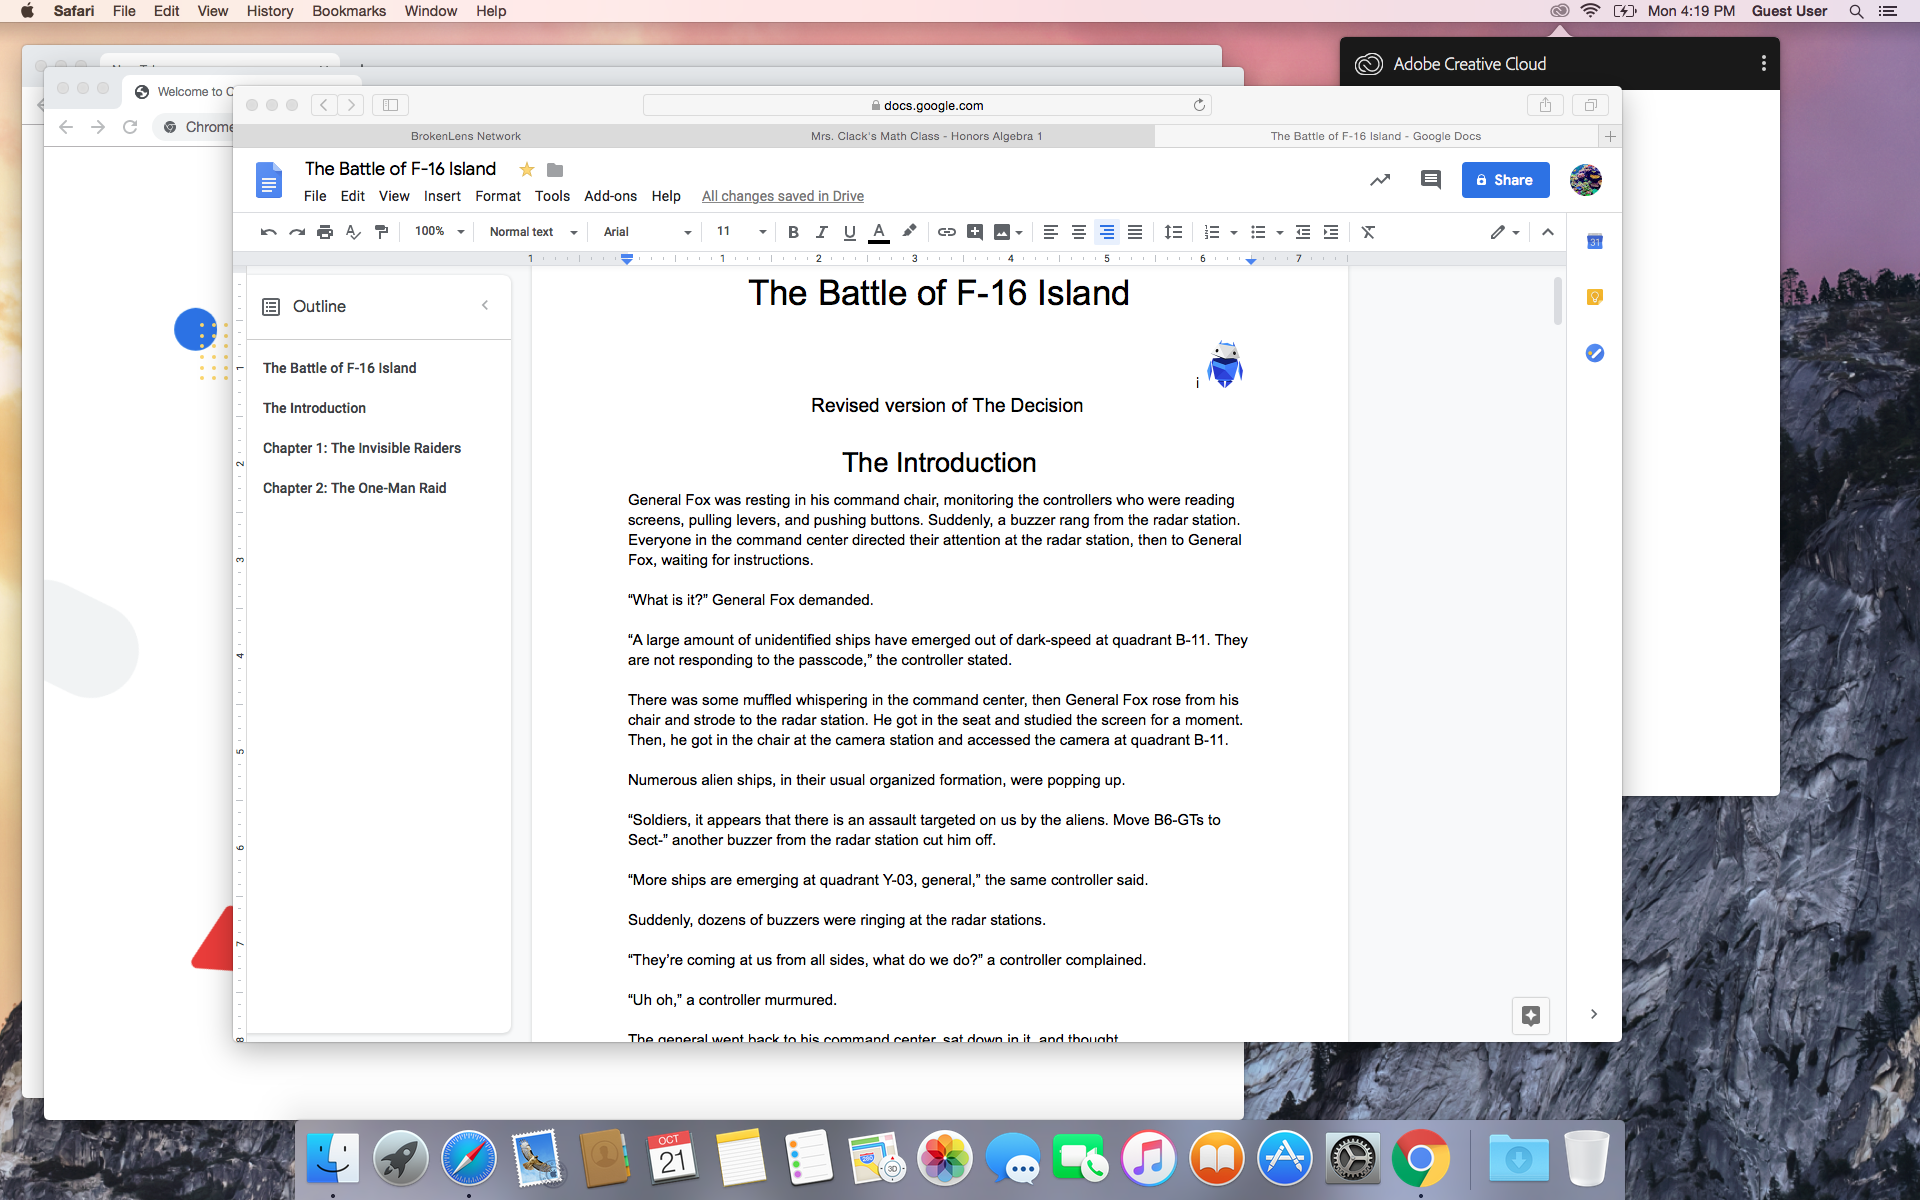Screen dimensions: 1920x1200
Task: Click the blue Share button
Action: point(1505,180)
